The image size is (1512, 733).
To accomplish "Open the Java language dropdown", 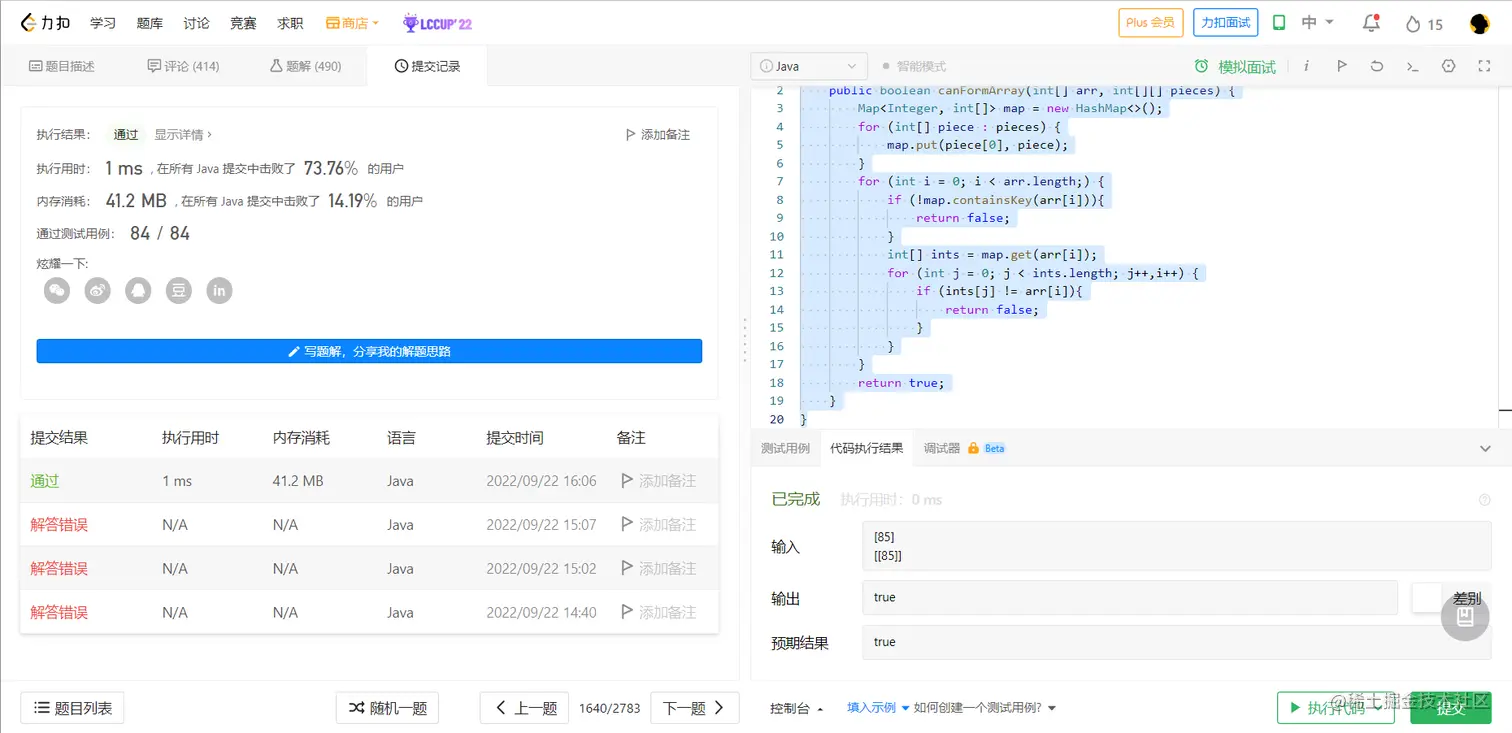I will 808,66.
